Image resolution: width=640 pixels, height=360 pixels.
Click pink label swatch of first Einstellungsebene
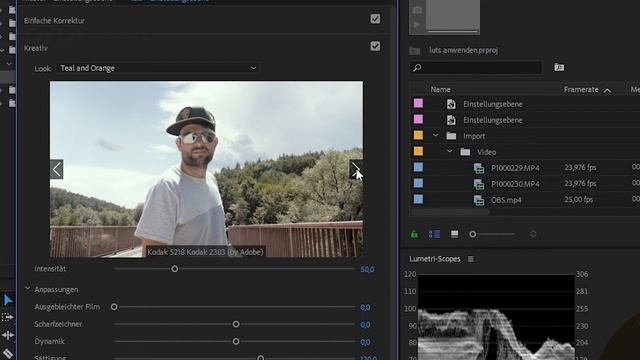418,103
